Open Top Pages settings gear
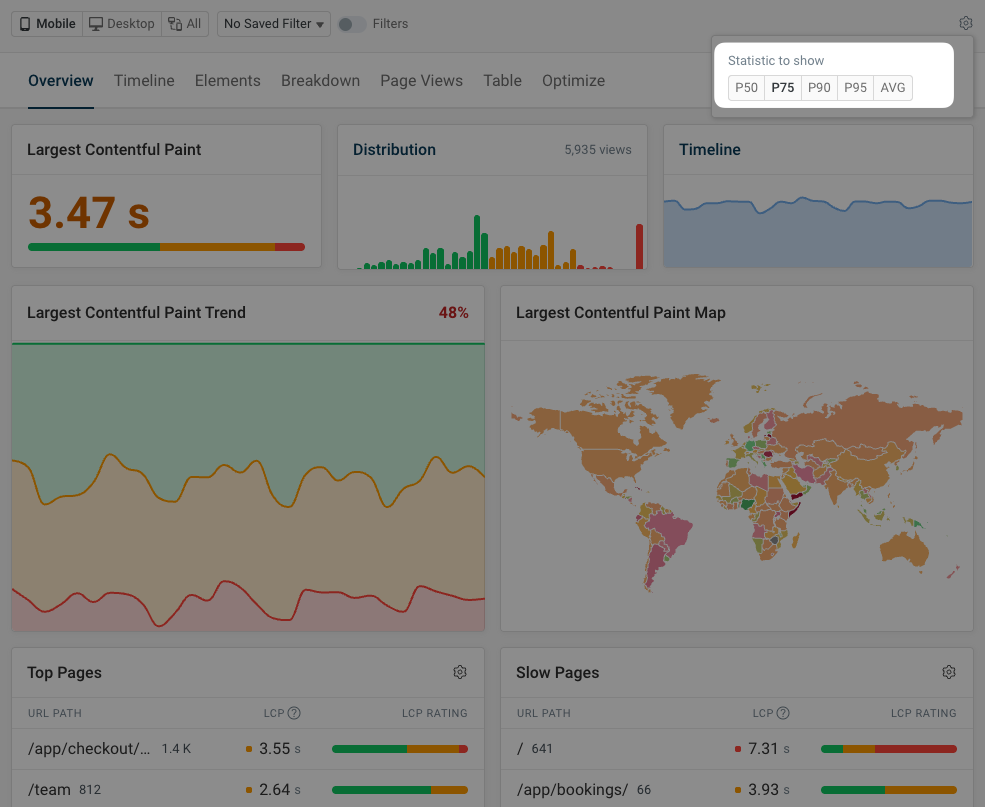The image size is (985, 807). pos(460,672)
